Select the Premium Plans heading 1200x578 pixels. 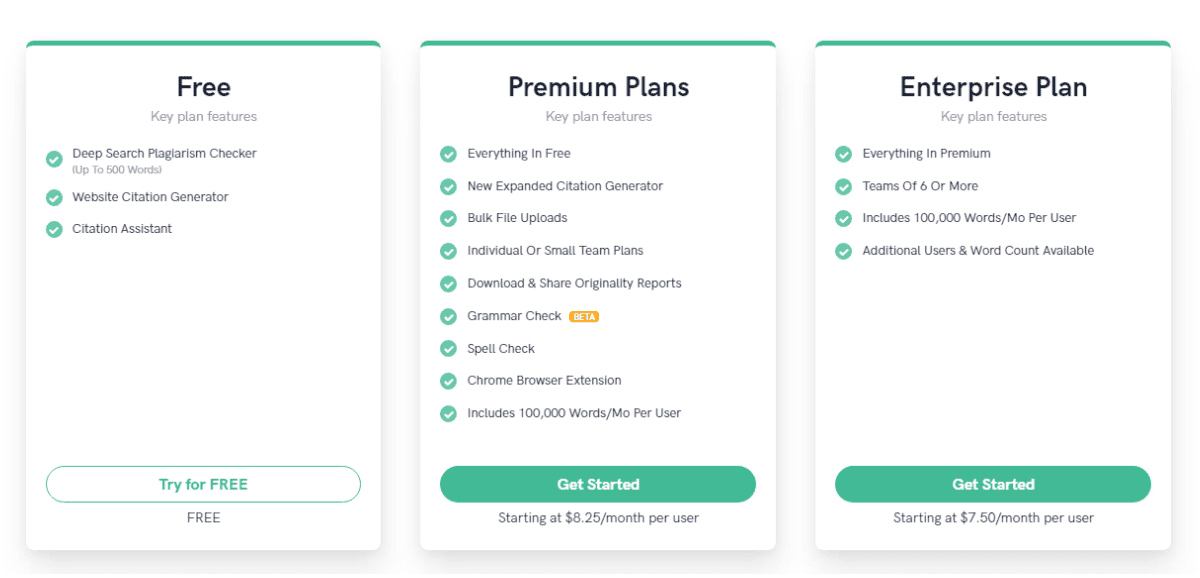click(598, 87)
